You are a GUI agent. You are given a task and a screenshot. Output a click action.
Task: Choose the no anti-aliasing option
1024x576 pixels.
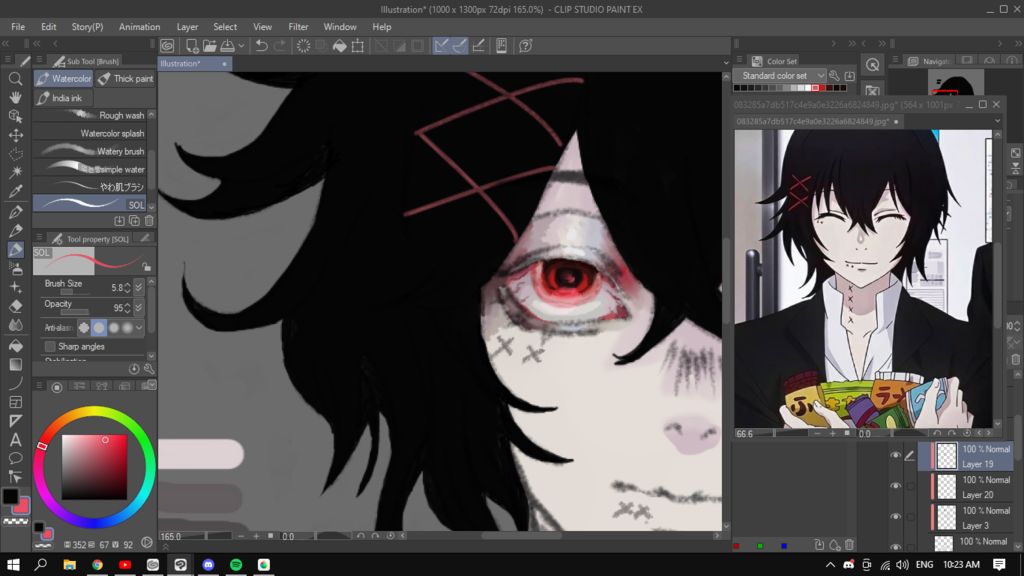84,327
